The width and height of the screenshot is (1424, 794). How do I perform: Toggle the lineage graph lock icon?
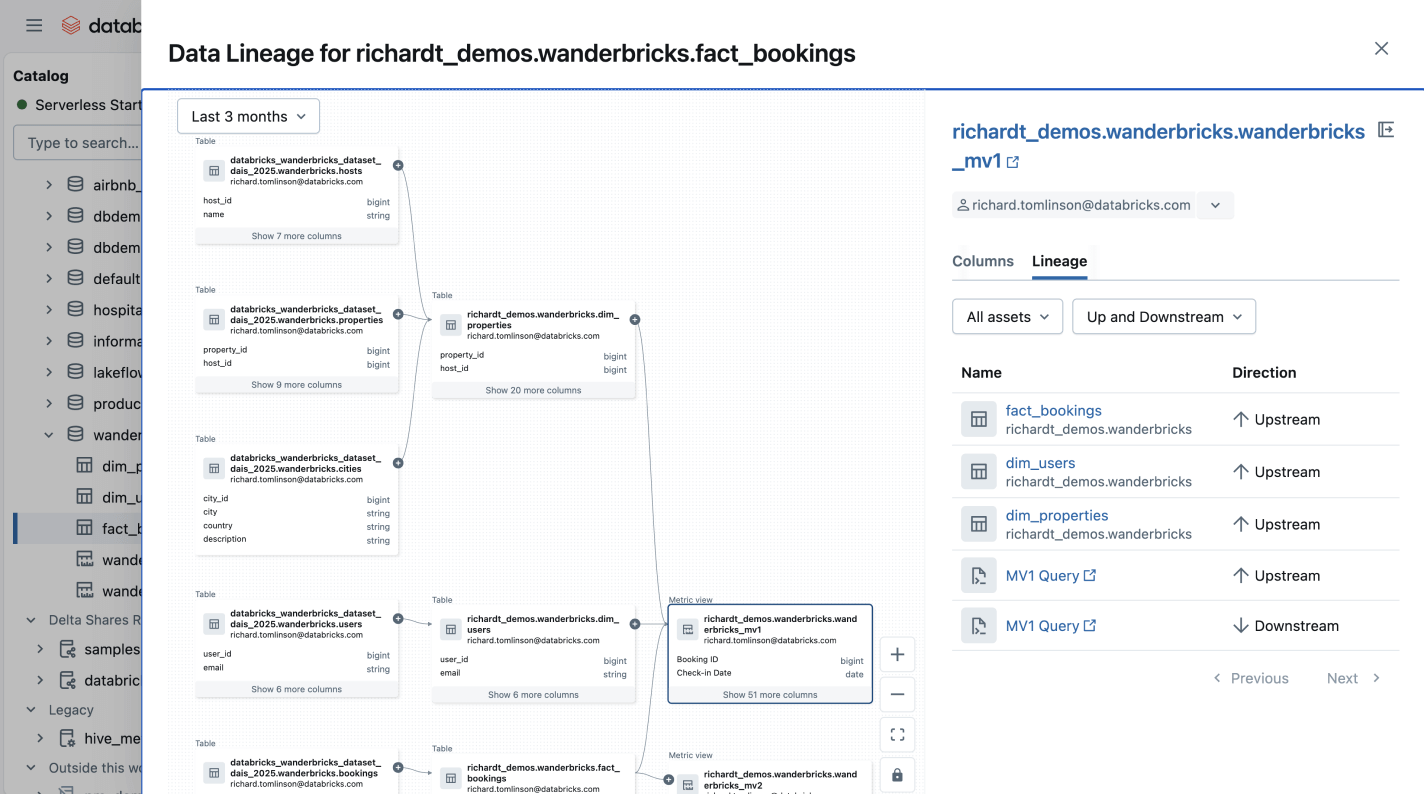point(897,775)
